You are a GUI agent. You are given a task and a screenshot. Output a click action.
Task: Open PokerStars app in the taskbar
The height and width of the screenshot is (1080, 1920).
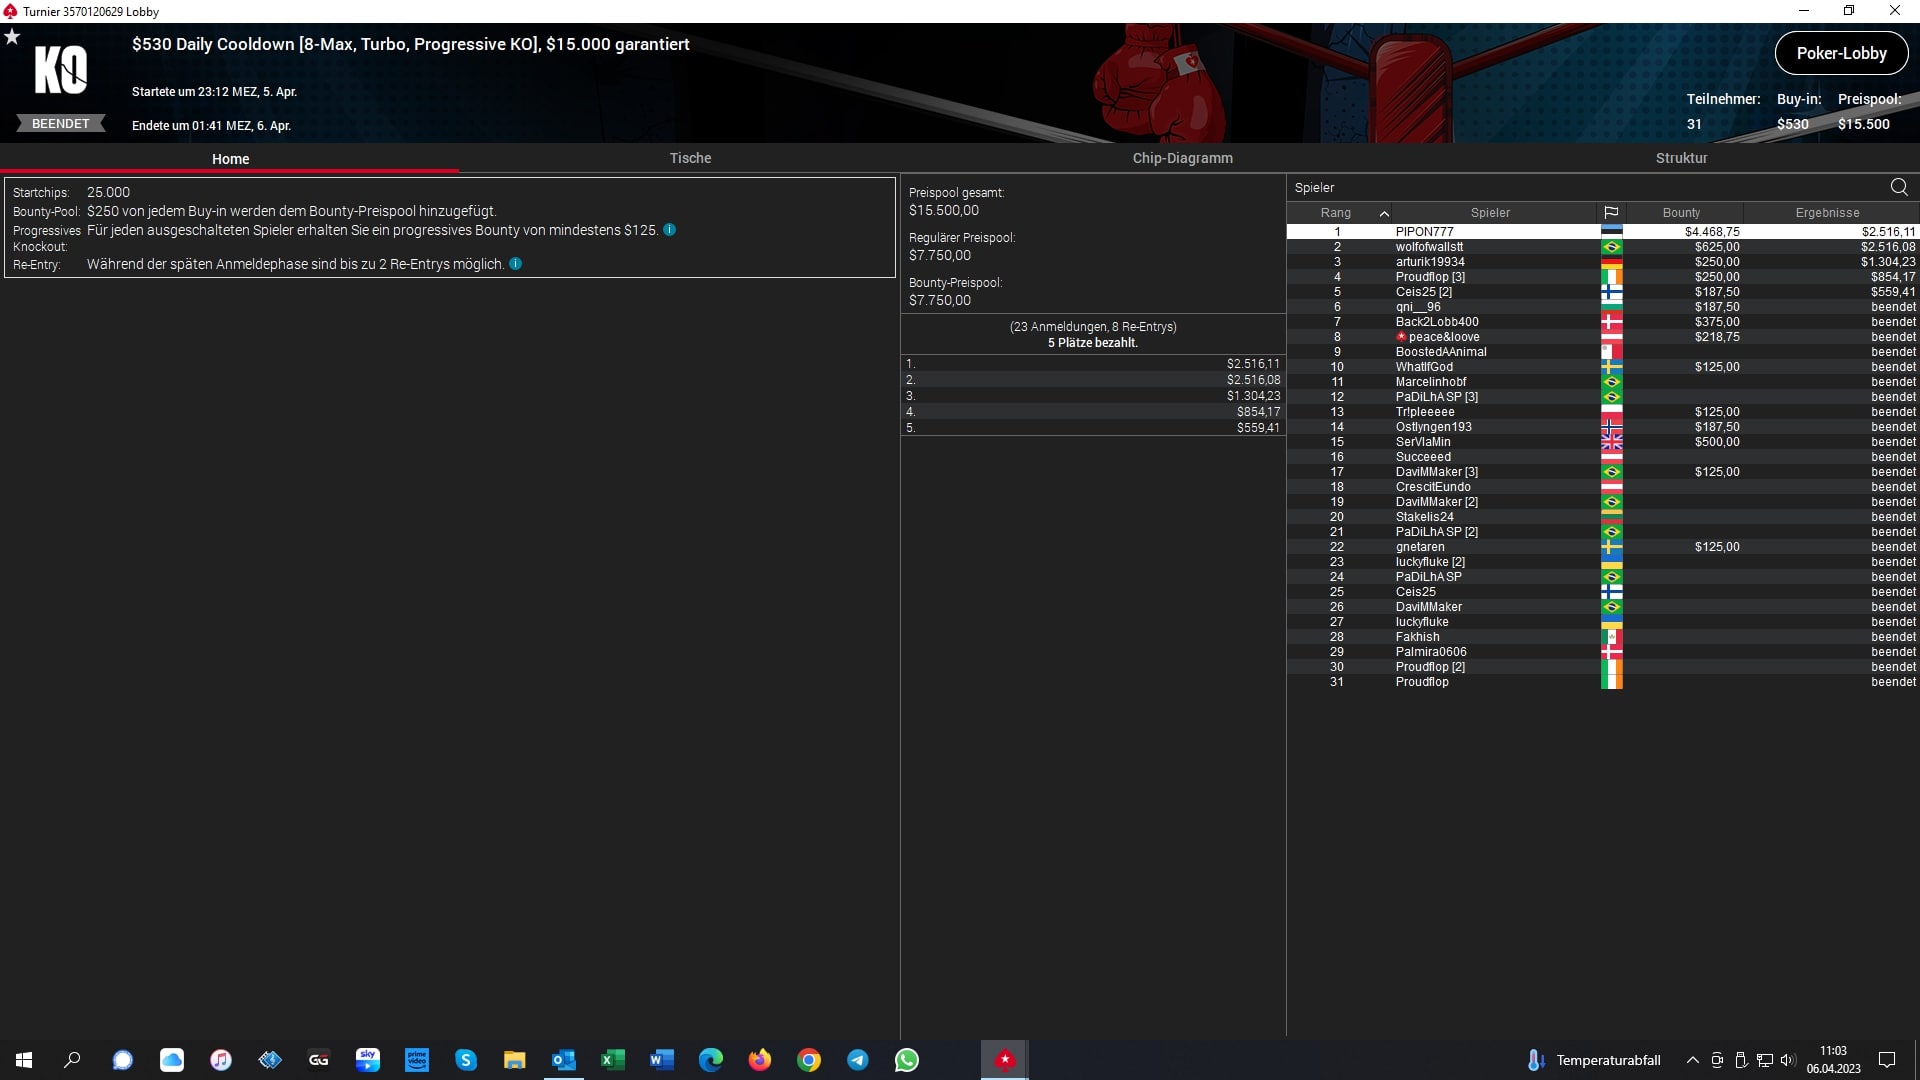click(x=1004, y=1060)
